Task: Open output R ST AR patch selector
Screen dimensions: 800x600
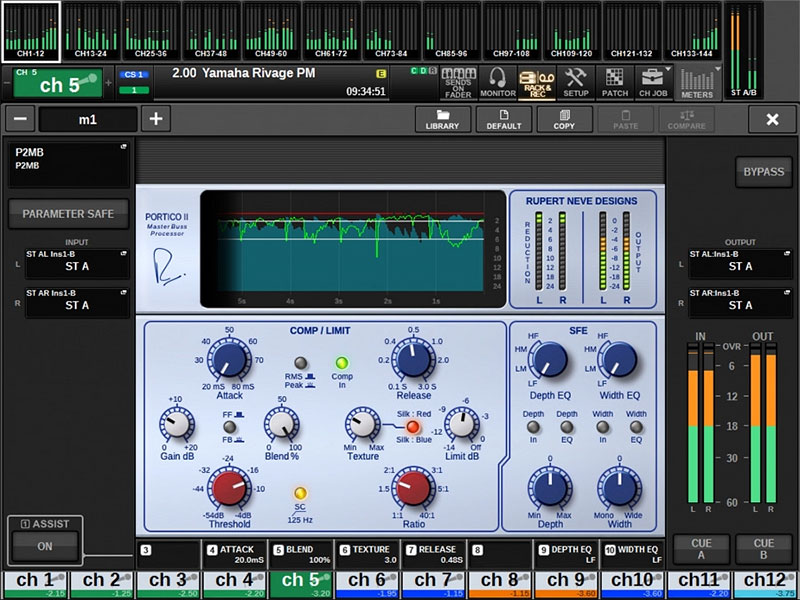Action: point(740,303)
